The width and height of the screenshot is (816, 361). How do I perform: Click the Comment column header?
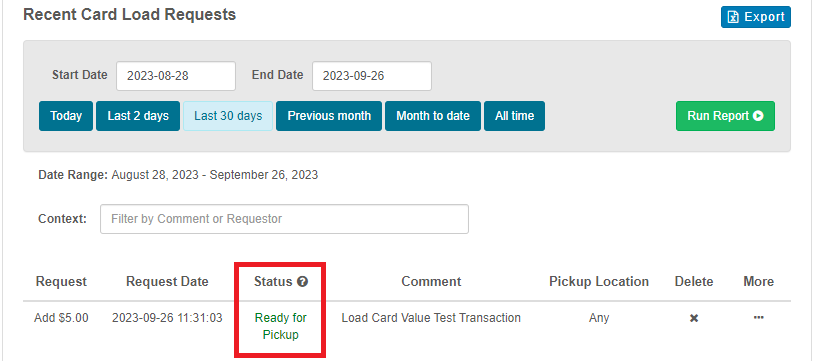coord(431,282)
